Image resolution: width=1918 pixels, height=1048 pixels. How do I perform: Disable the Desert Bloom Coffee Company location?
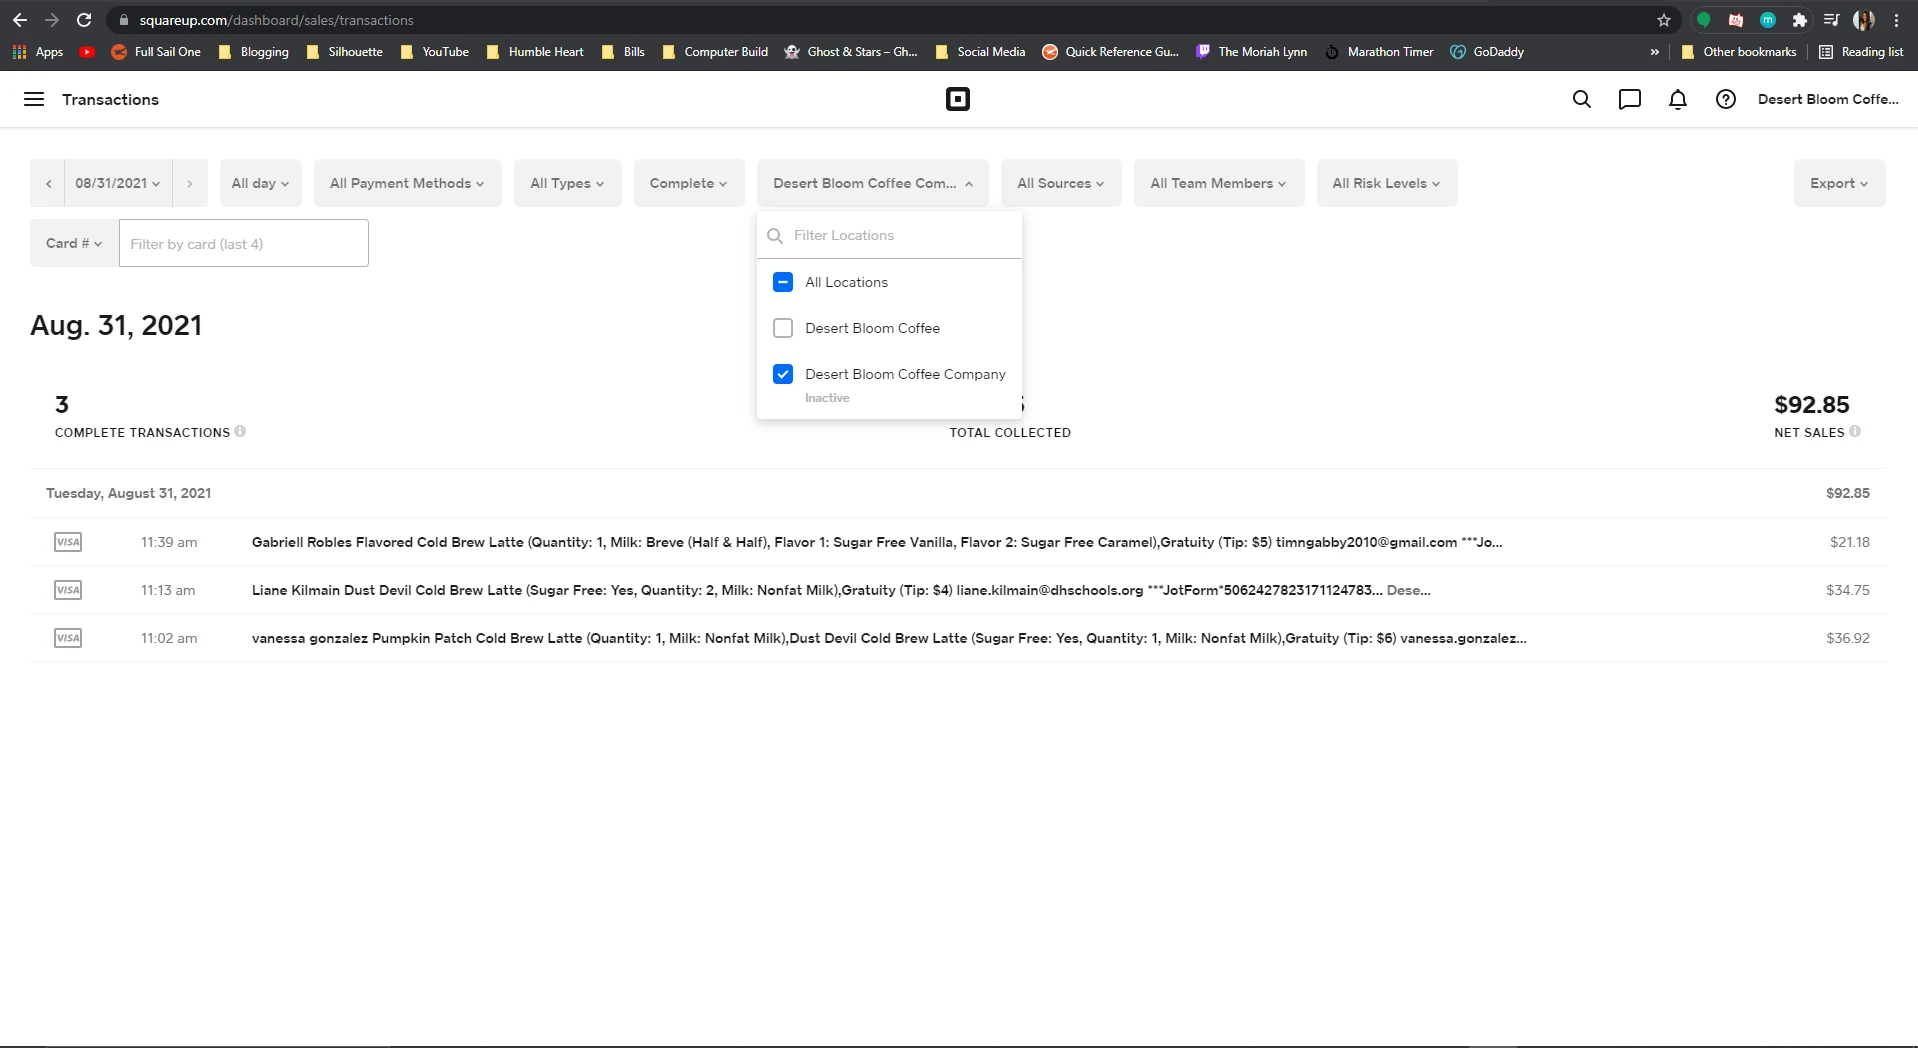(782, 374)
